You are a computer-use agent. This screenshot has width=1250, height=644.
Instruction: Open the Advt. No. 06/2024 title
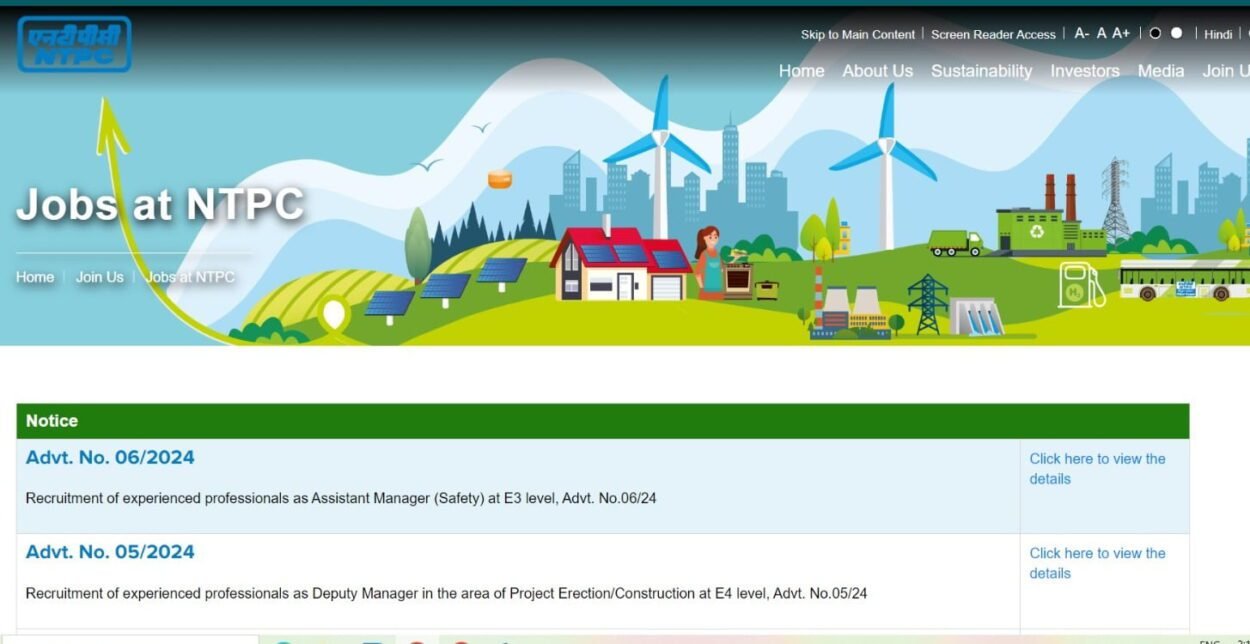coord(110,458)
